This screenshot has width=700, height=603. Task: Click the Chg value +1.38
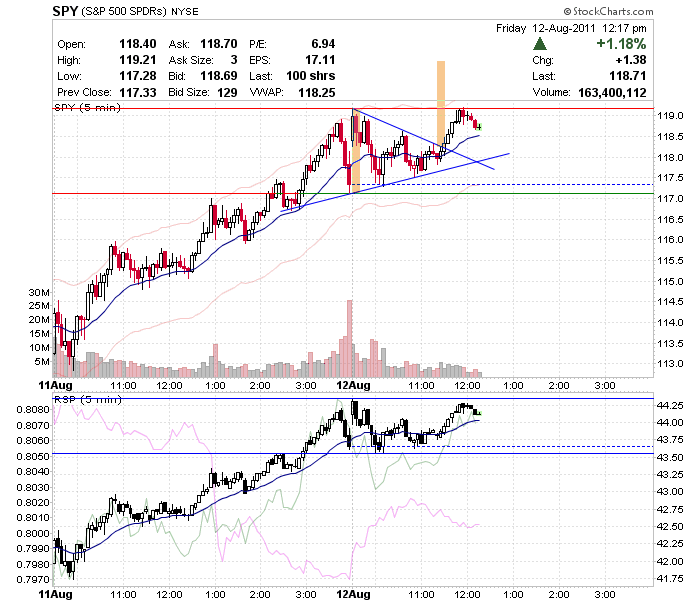coord(631,60)
